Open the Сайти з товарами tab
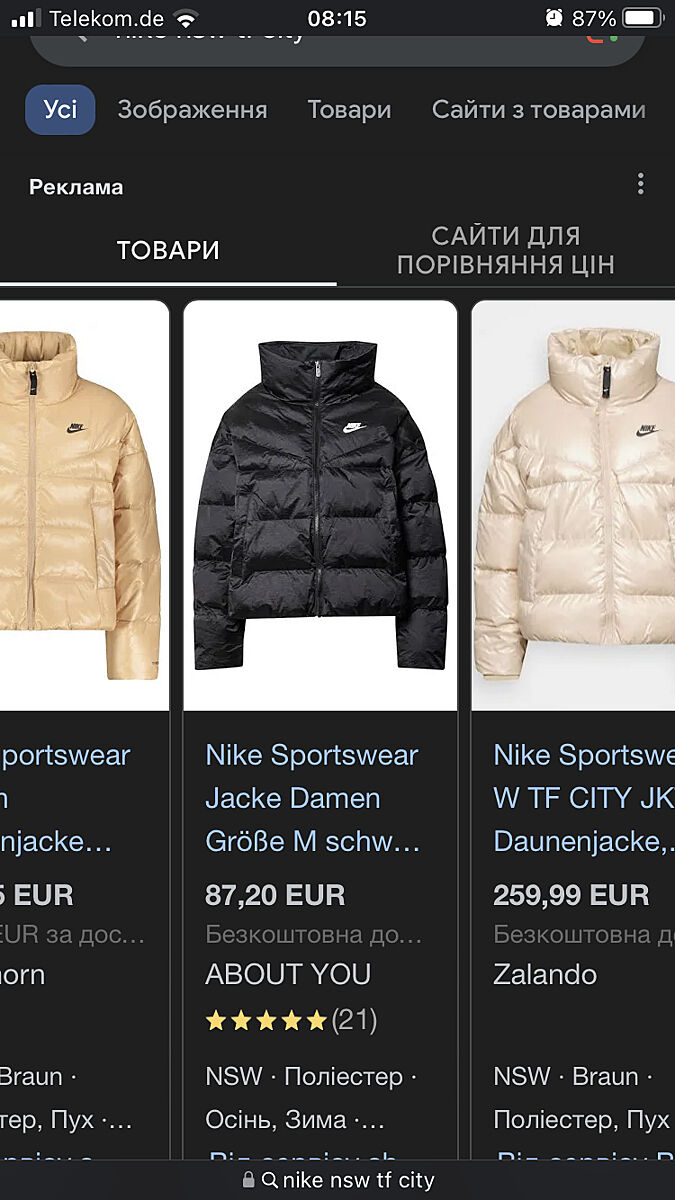This screenshot has width=675, height=1200. tap(539, 110)
